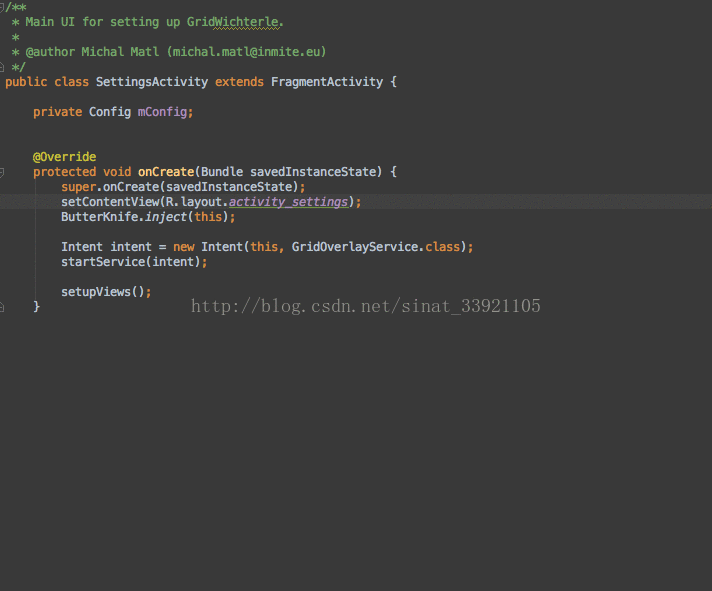Click the @author tag in the Javadoc
This screenshot has width=712, height=591.
pyautogui.click(x=50, y=52)
